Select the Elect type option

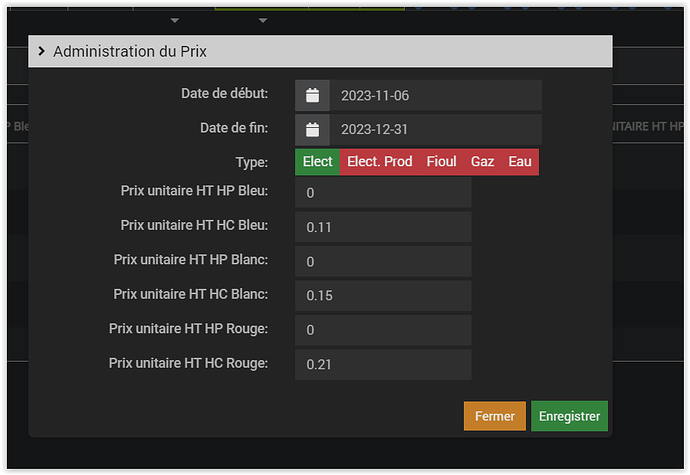coord(317,162)
